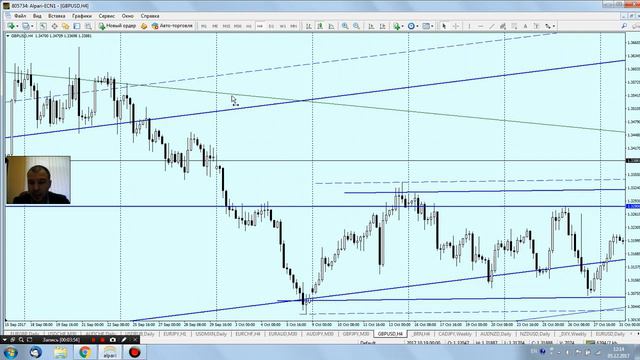This screenshot has height=360, width=640.
Task: Toggle the Terminal panel icon
Action: point(77,26)
